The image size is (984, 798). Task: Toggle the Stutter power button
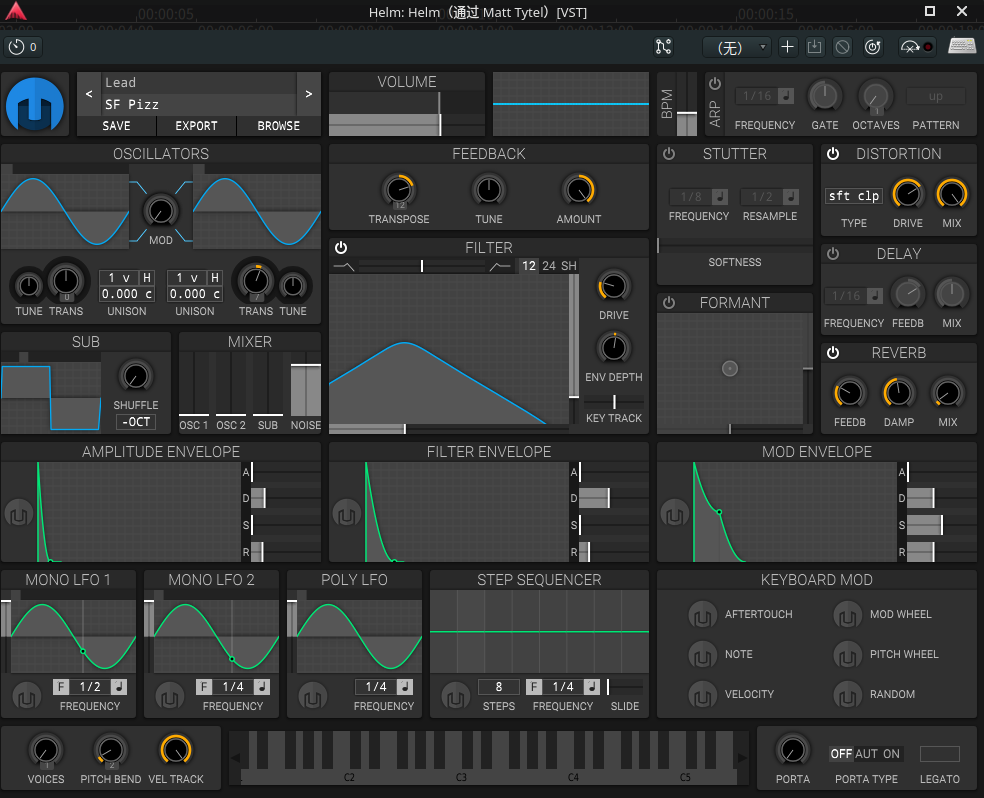(669, 154)
